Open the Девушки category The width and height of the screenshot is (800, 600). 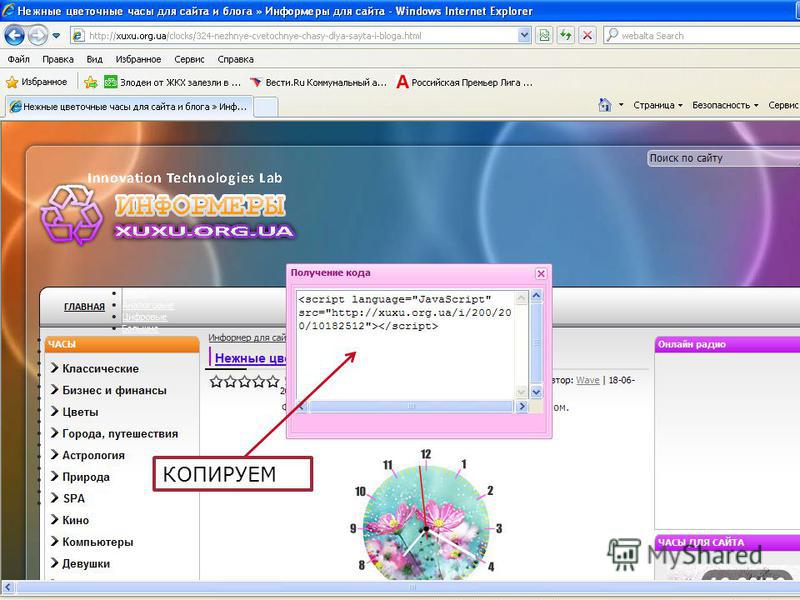pos(86,564)
